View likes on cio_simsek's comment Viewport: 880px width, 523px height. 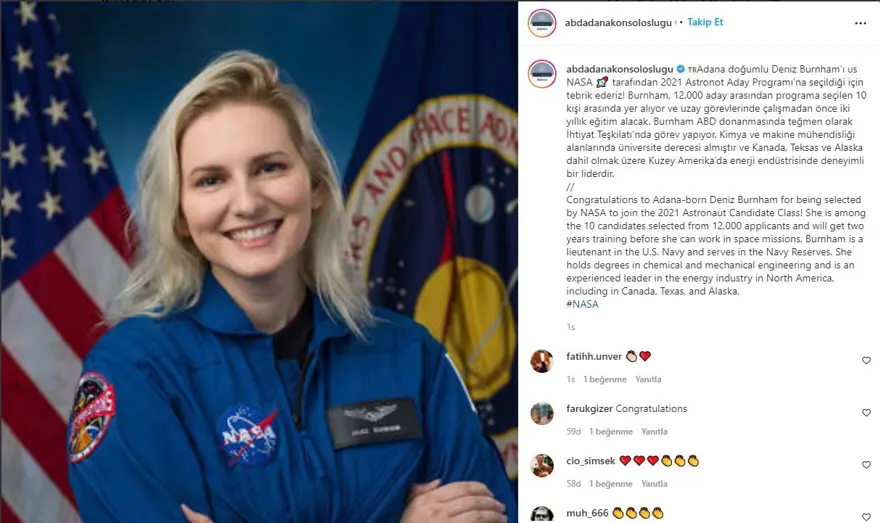[611, 484]
